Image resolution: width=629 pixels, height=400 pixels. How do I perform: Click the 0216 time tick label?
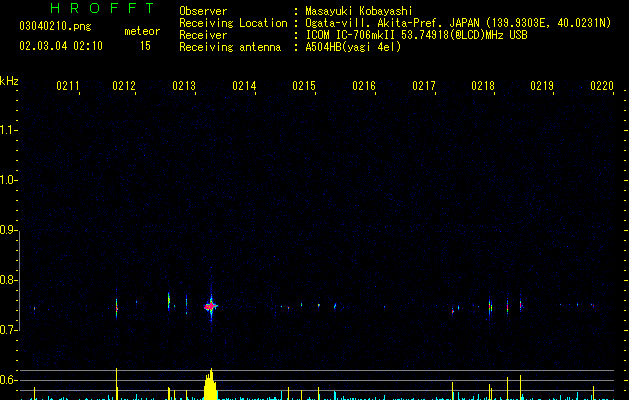click(x=364, y=85)
